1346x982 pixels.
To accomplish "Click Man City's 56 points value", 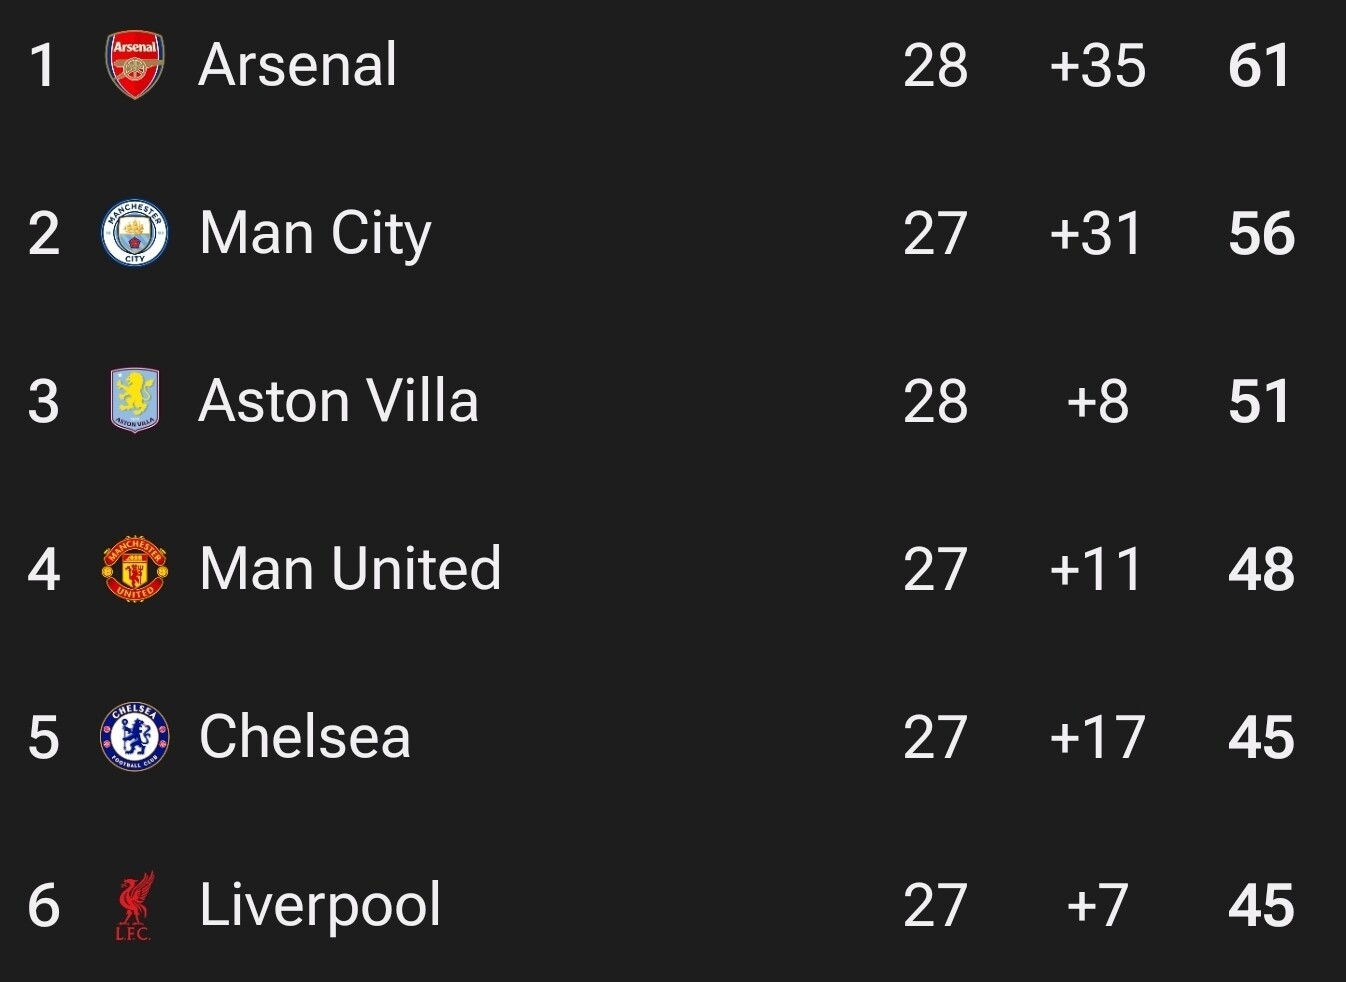I will [x=1262, y=234].
